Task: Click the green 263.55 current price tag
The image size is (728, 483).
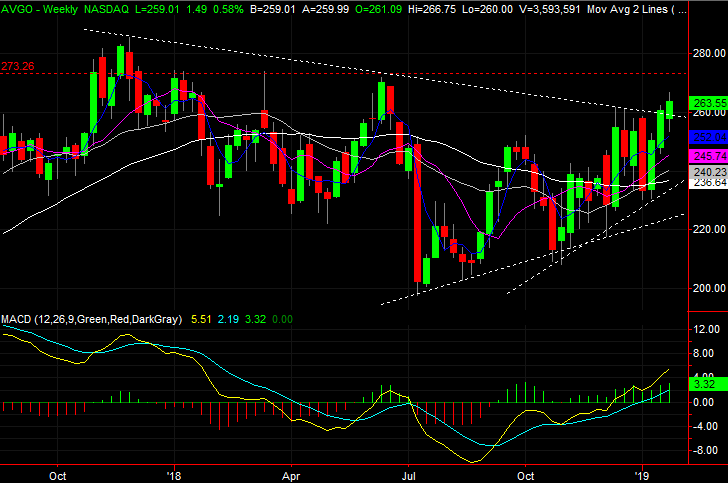Action: click(709, 103)
